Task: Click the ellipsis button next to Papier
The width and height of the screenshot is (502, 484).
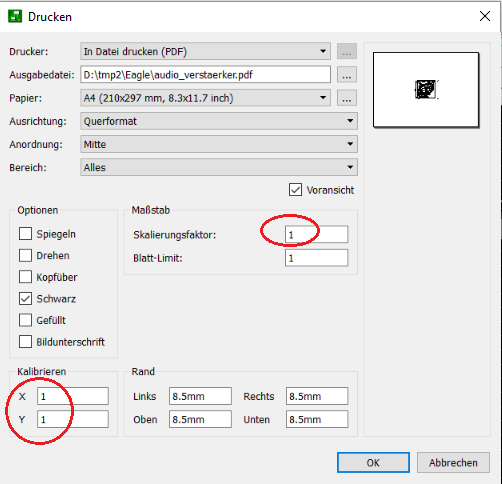Action: point(347,98)
